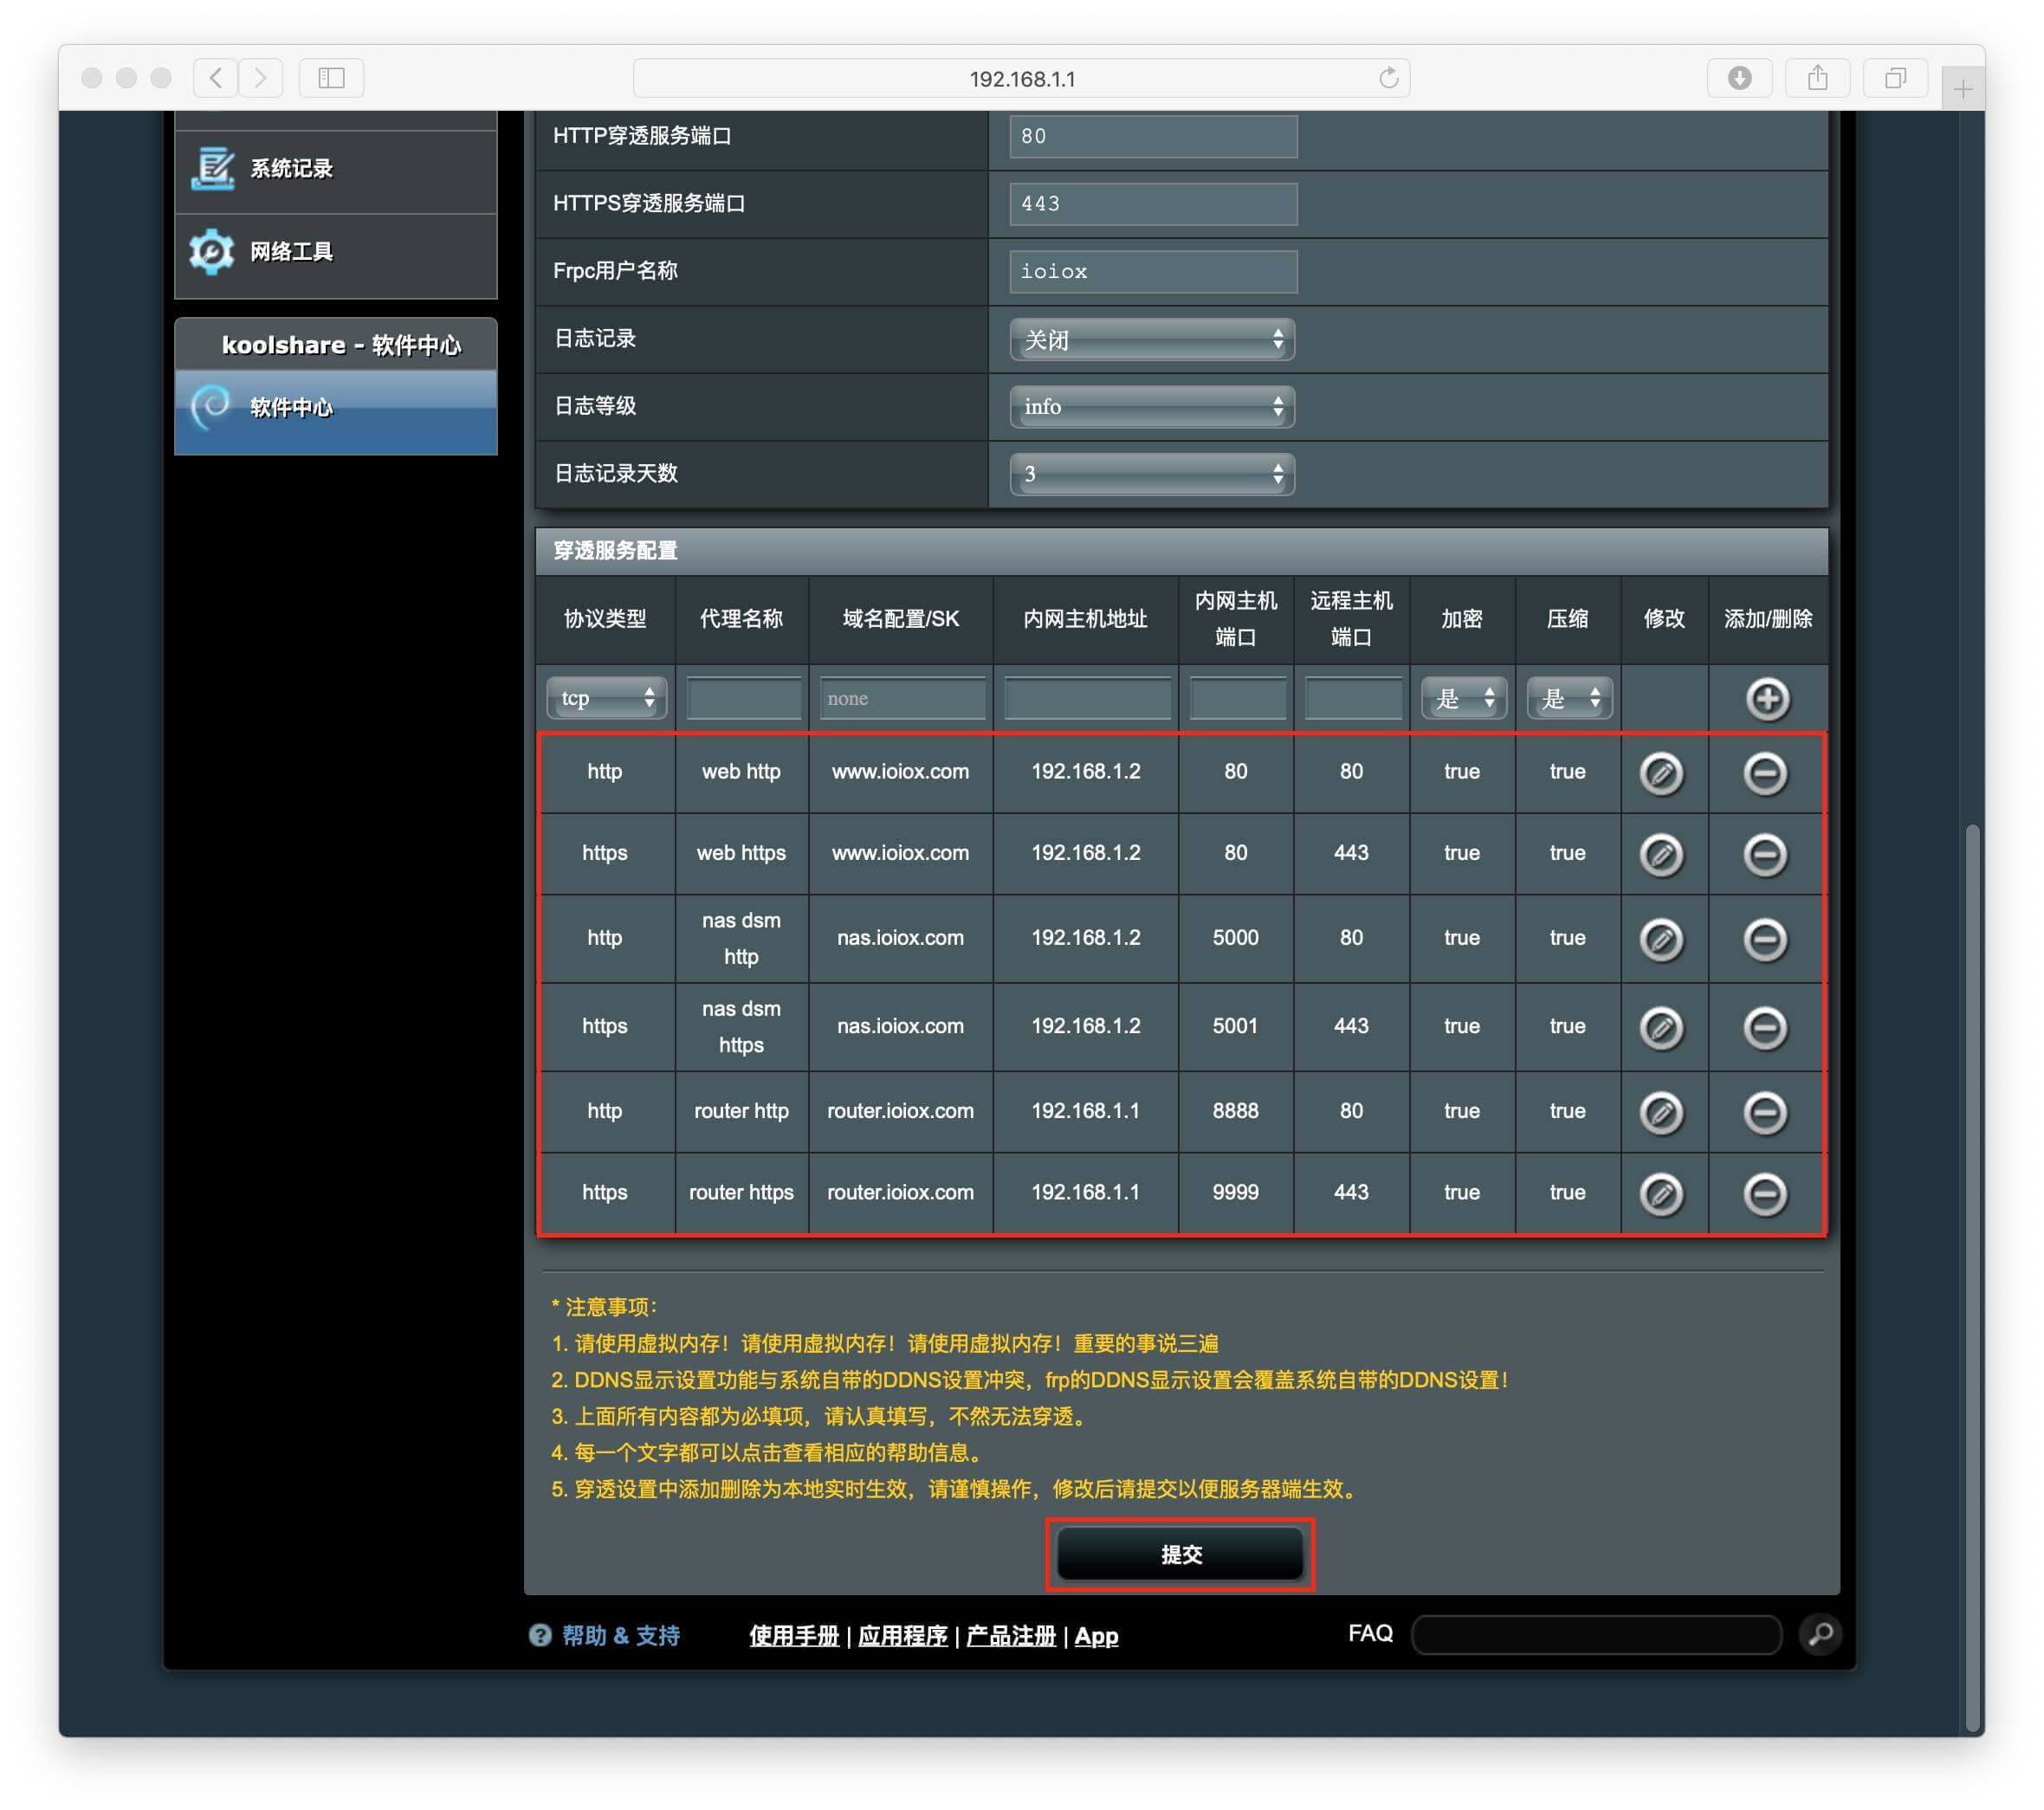Click the add proxy plus icon
This screenshot has width=2044, height=1810.
click(1767, 698)
